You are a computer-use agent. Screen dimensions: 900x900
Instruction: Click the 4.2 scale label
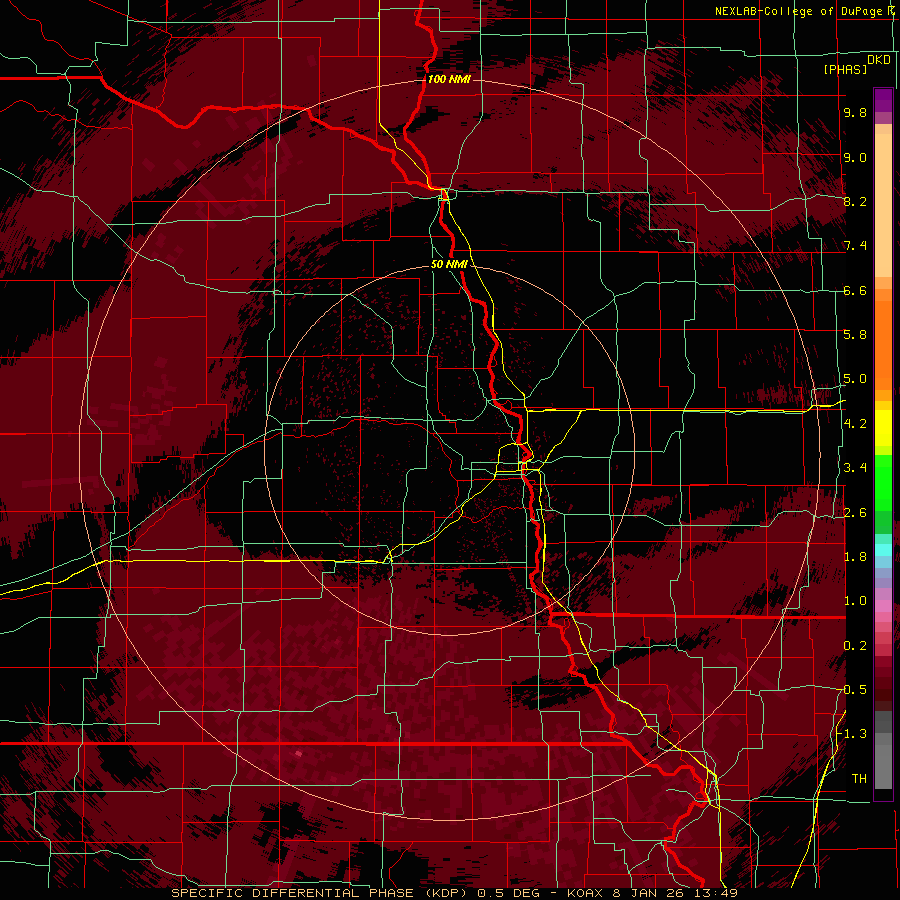[855, 424]
